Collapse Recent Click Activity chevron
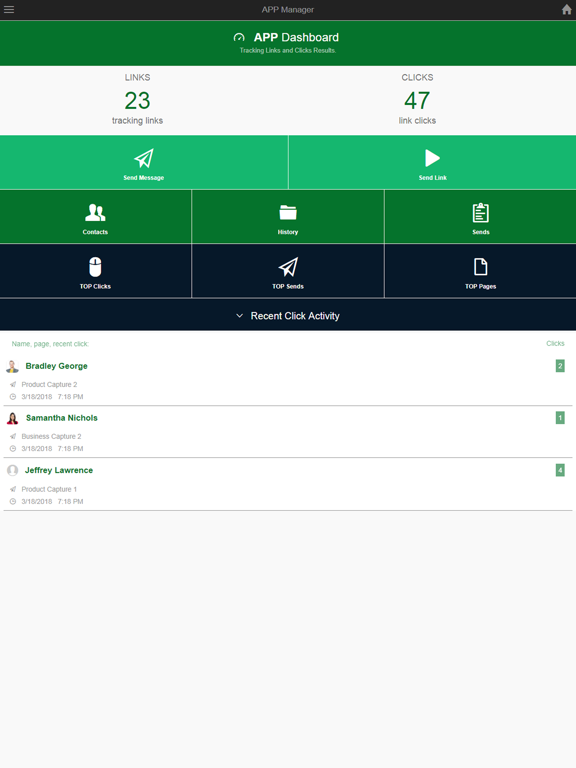Screen dimensions: 576x768 pos(240,316)
